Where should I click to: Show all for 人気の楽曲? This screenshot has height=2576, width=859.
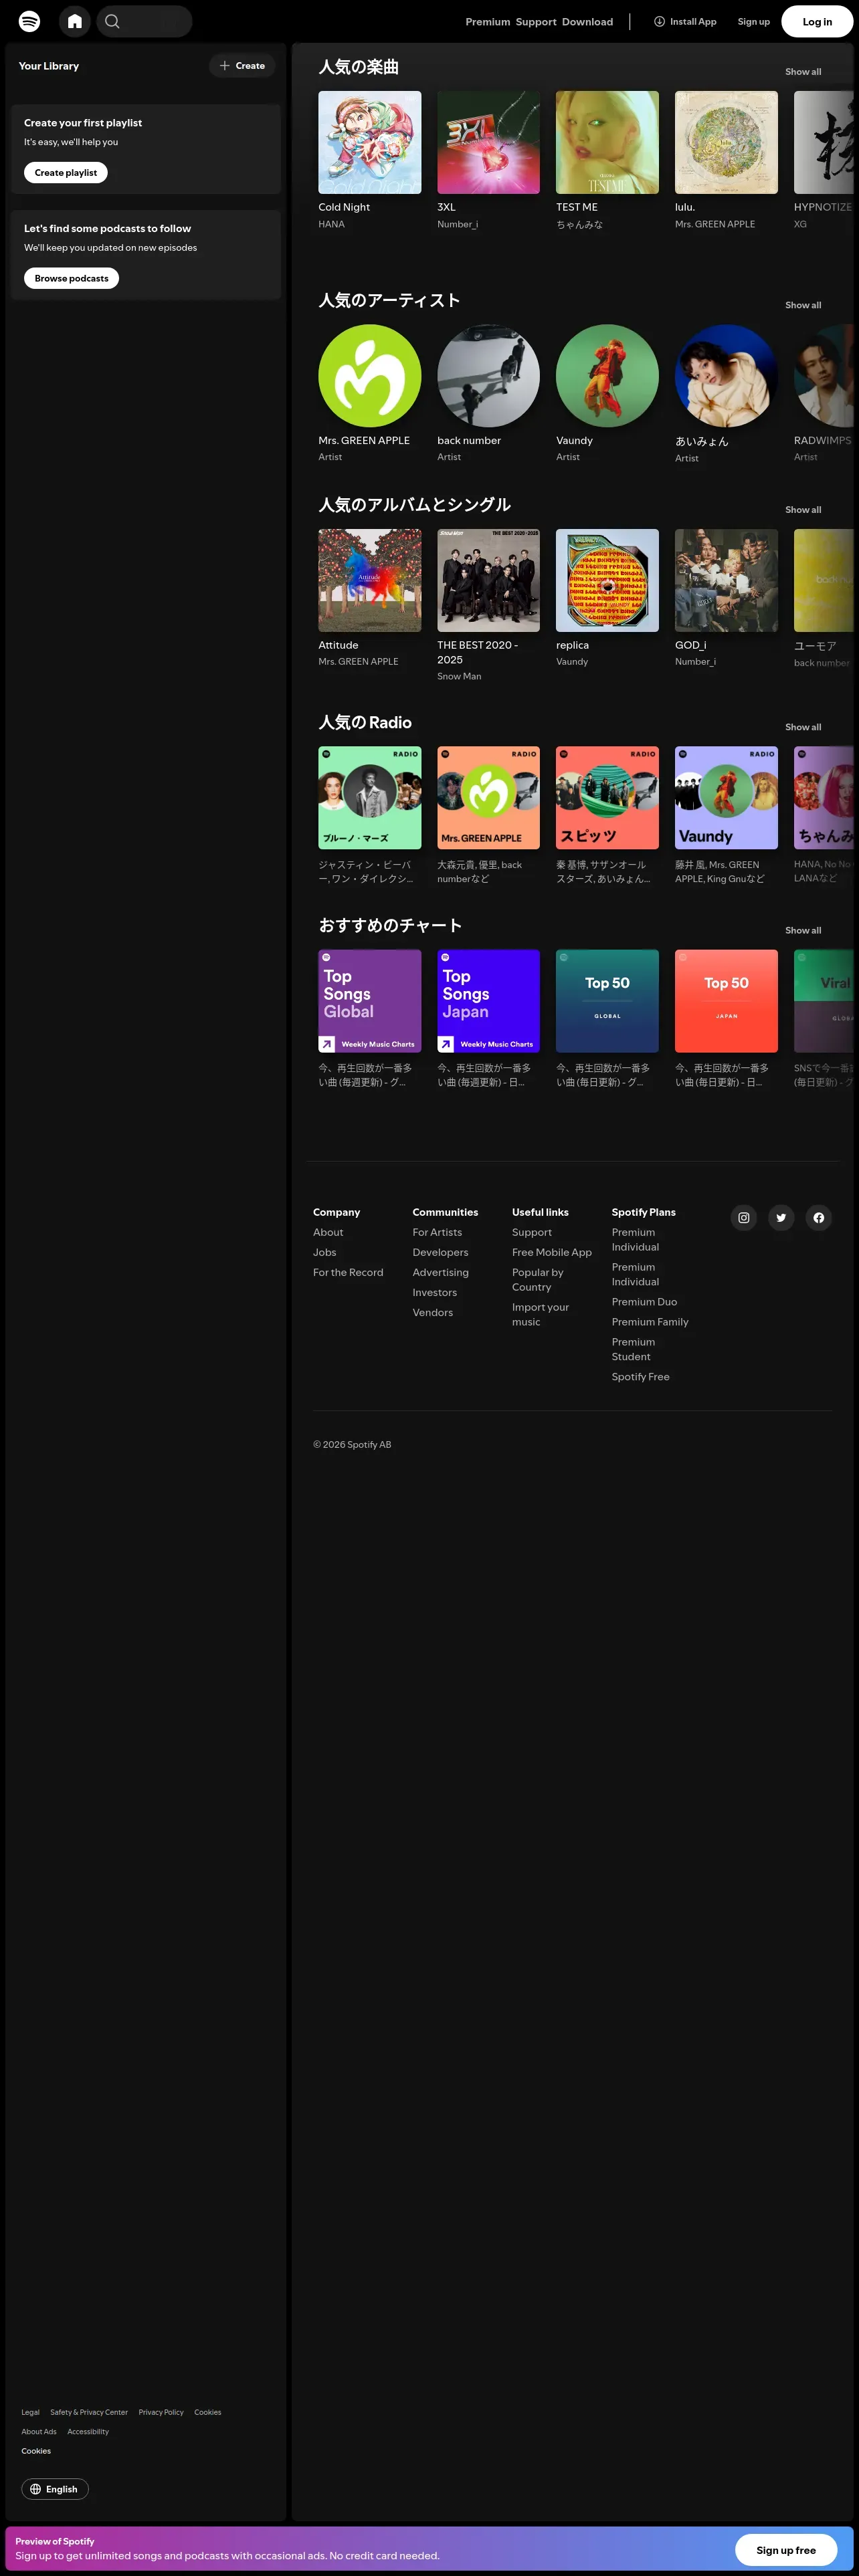803,72
